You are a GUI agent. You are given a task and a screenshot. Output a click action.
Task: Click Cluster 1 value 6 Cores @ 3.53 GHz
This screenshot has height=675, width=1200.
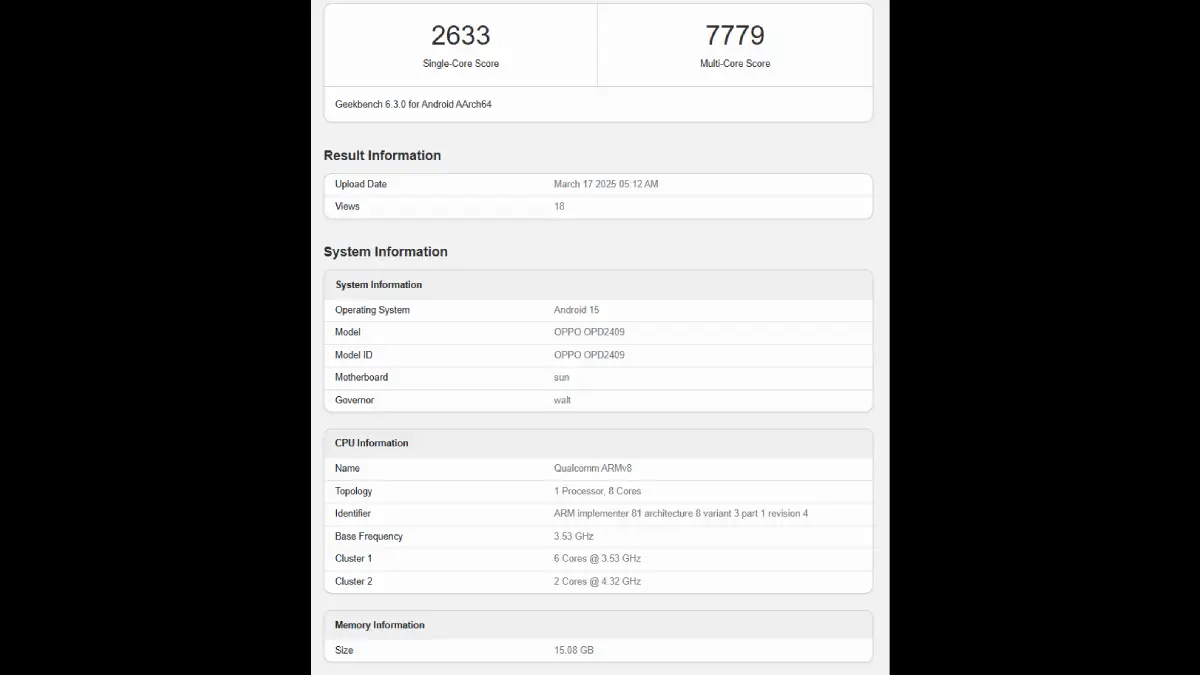tap(597, 559)
